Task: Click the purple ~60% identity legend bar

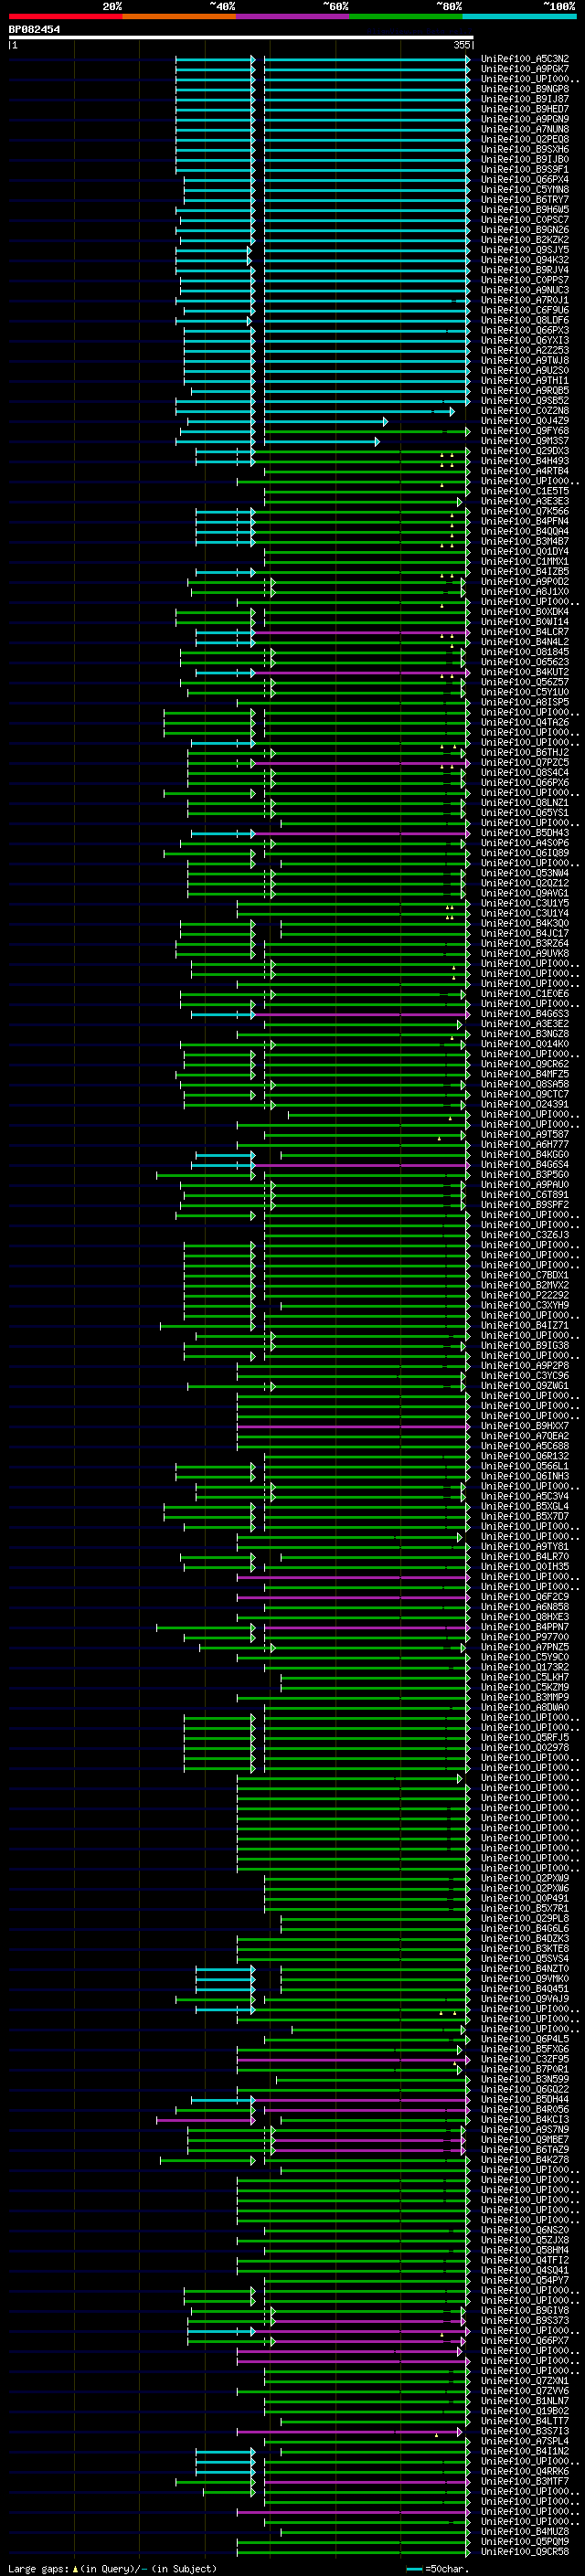Action: [293, 16]
